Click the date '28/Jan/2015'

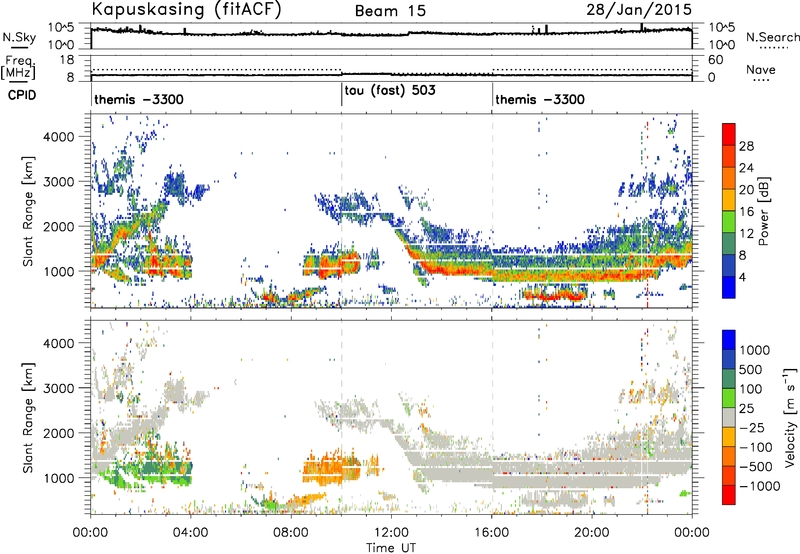click(x=639, y=9)
